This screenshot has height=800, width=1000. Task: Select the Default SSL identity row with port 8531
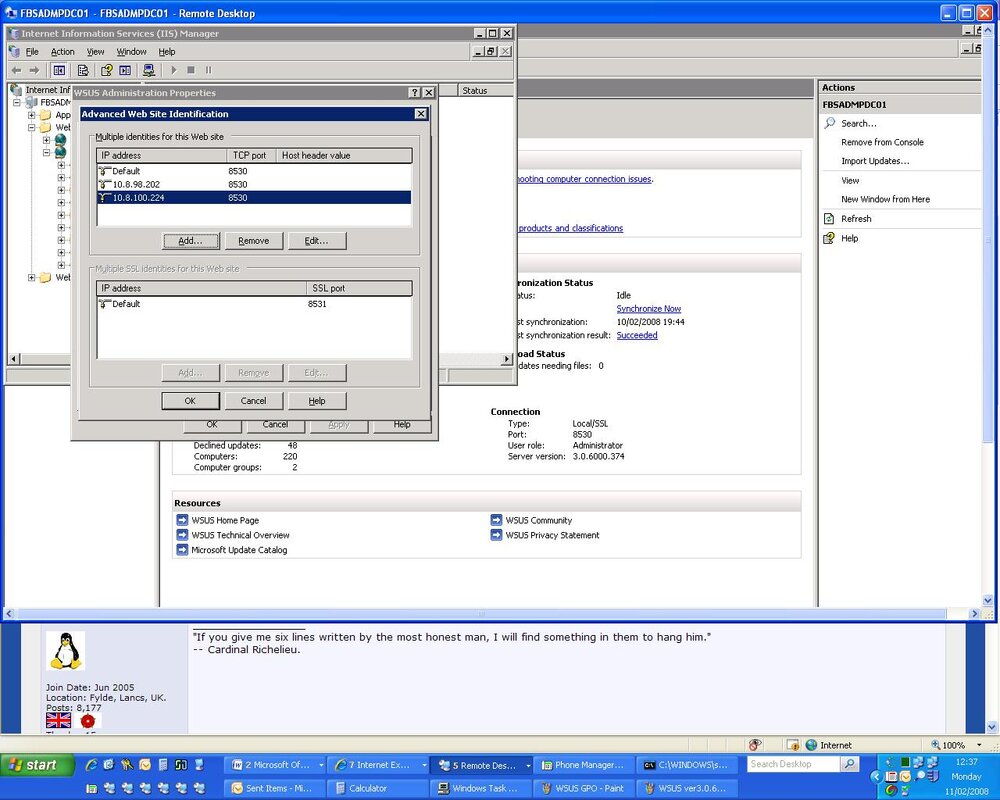pos(254,304)
